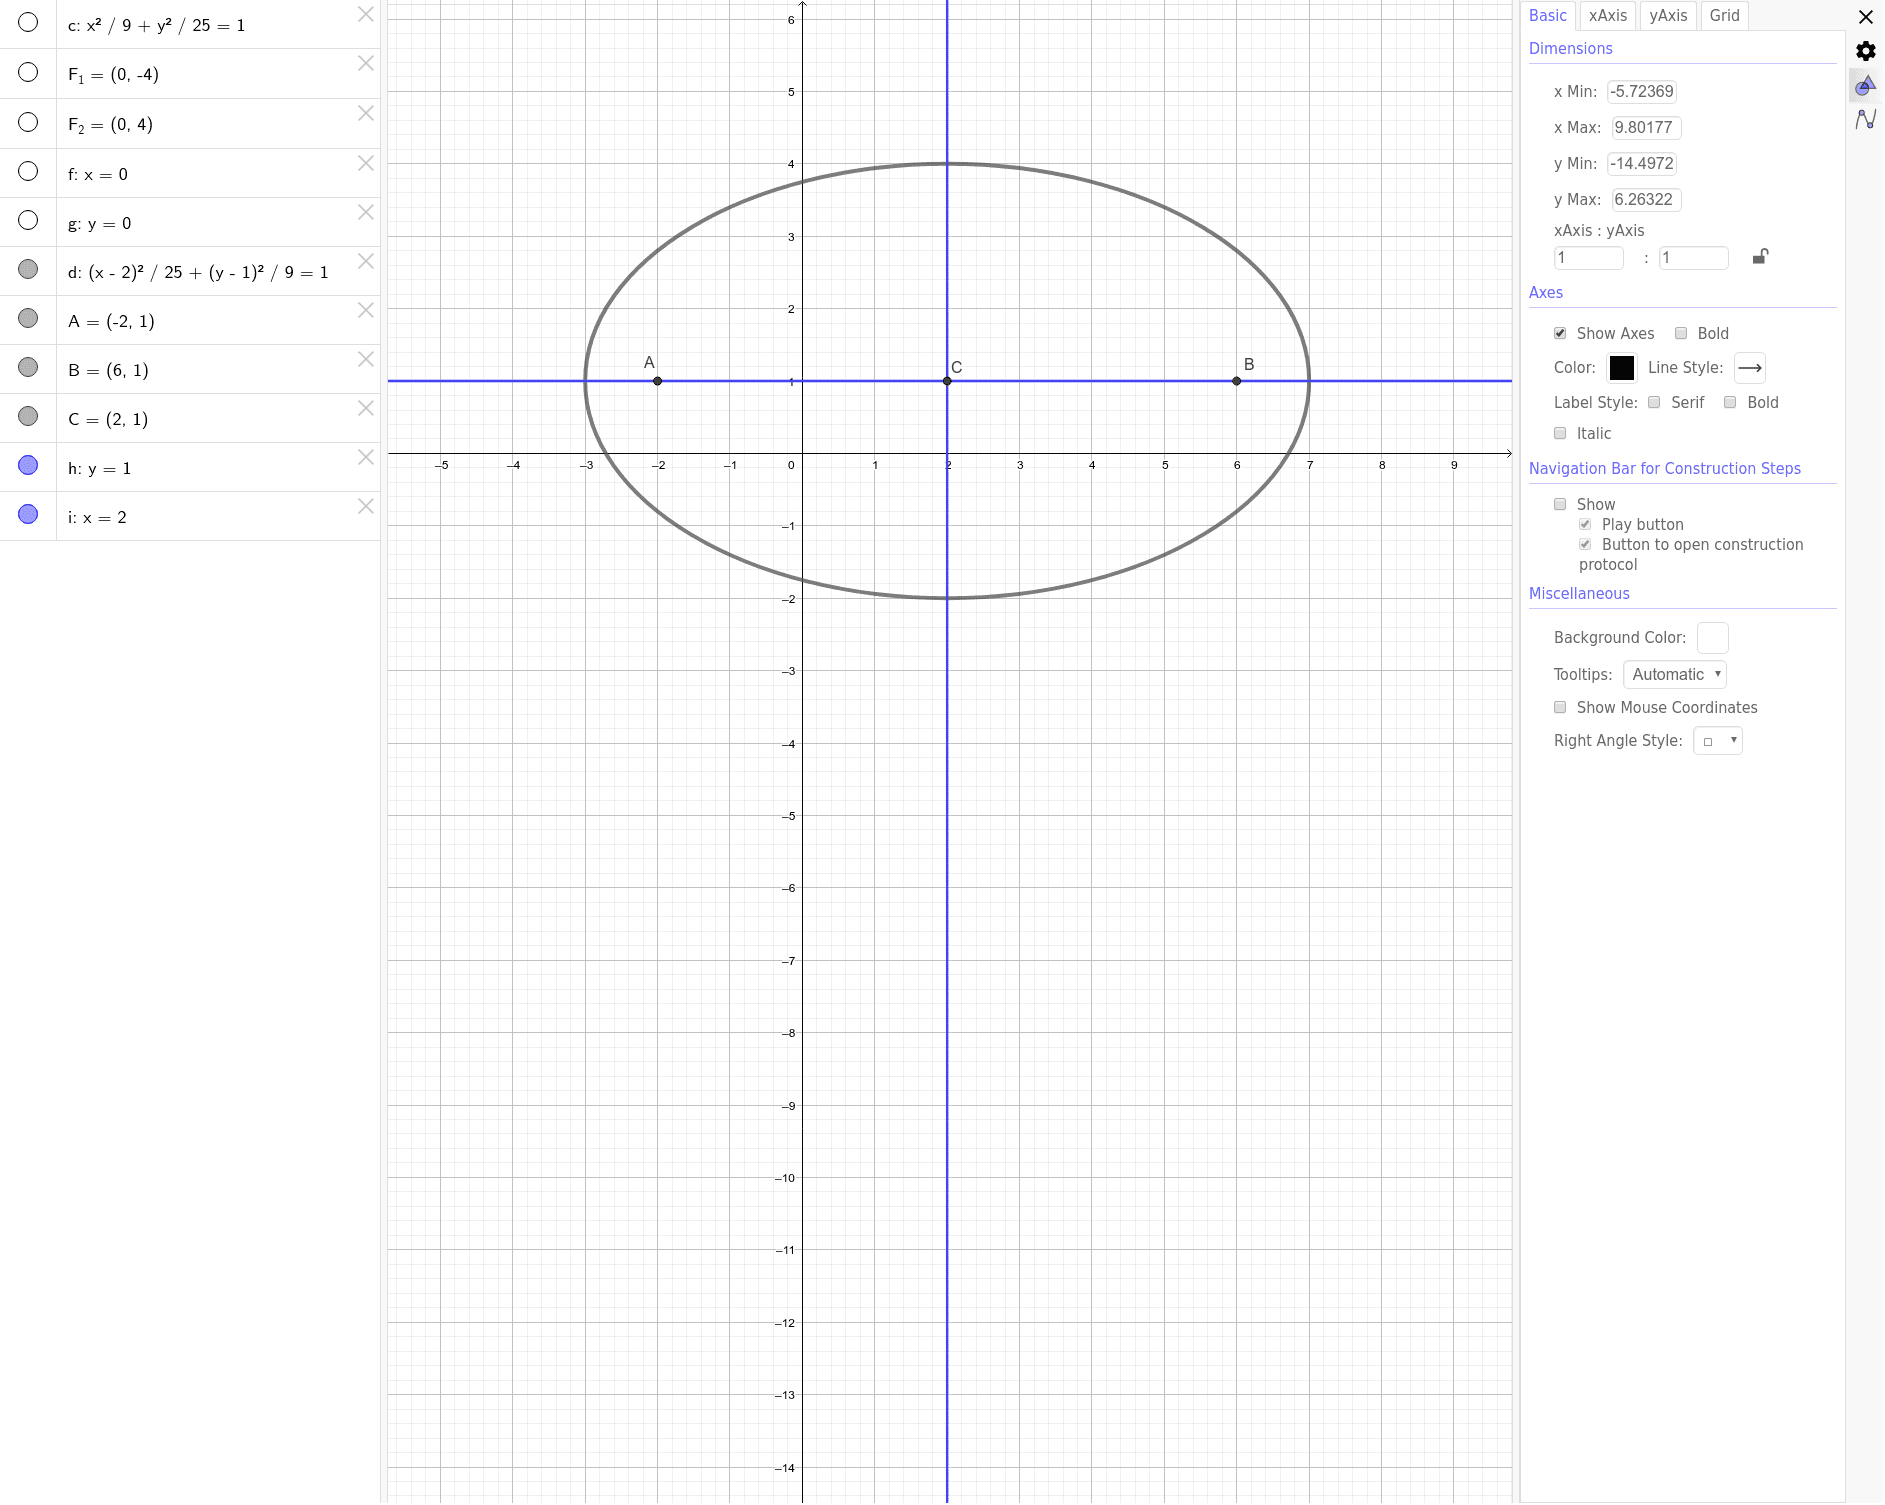
Task: Hide the line h: y = 1
Action: 28,464
